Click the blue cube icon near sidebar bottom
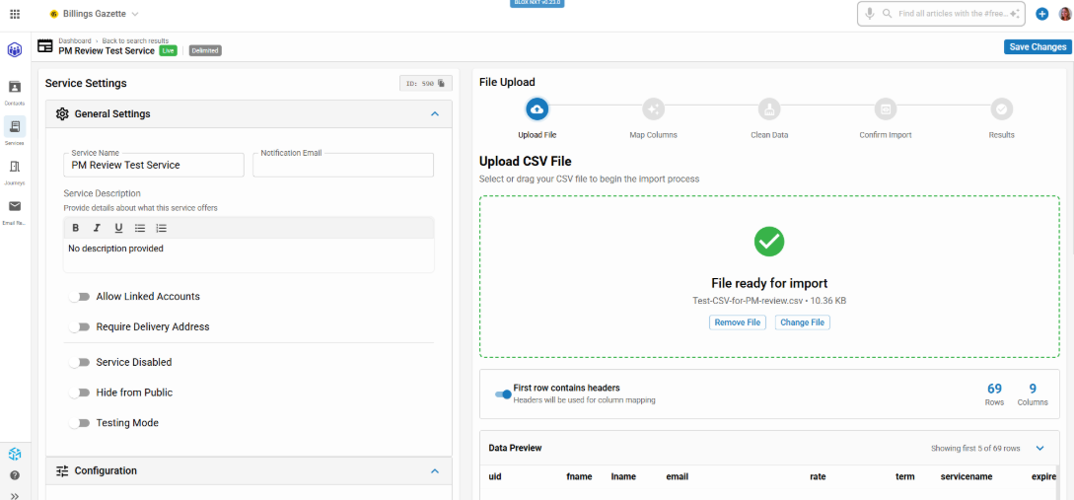The image size is (1074, 500). click(14, 454)
